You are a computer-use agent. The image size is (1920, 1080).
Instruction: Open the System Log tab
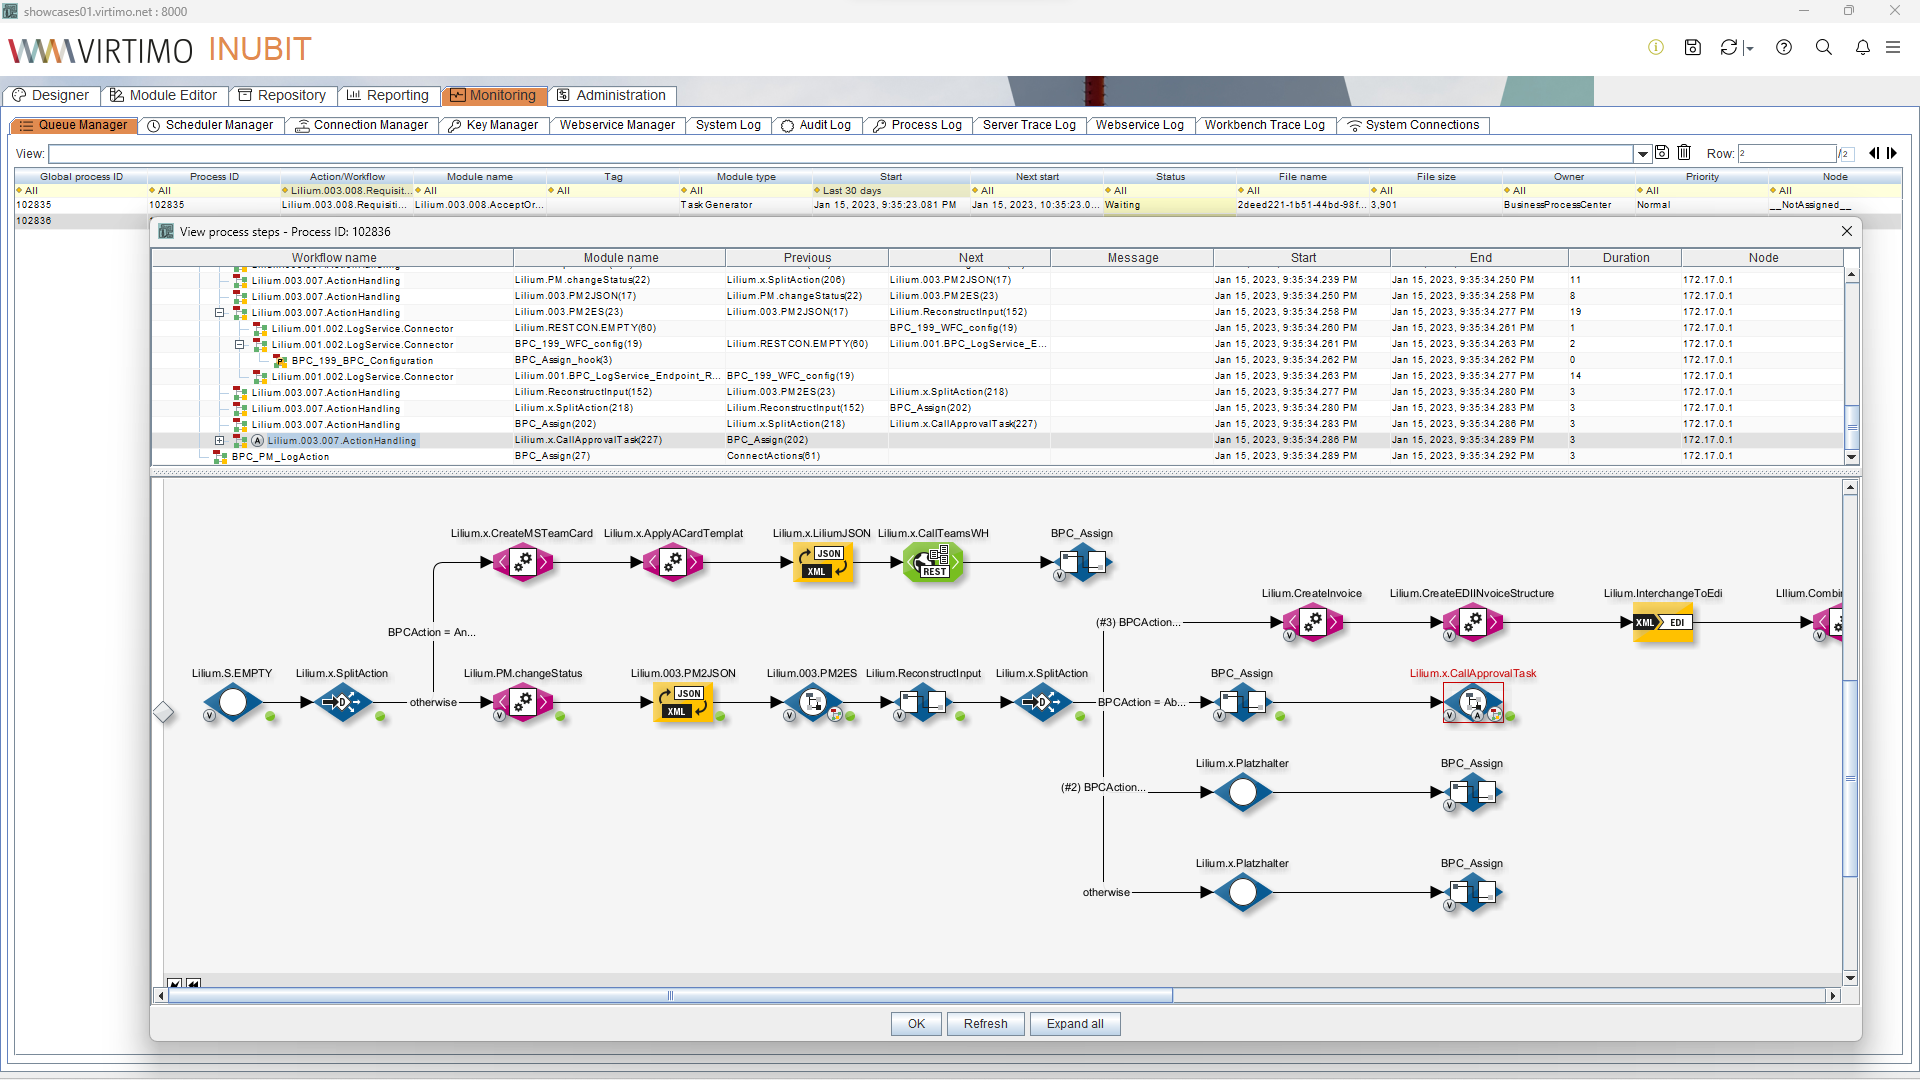728,125
